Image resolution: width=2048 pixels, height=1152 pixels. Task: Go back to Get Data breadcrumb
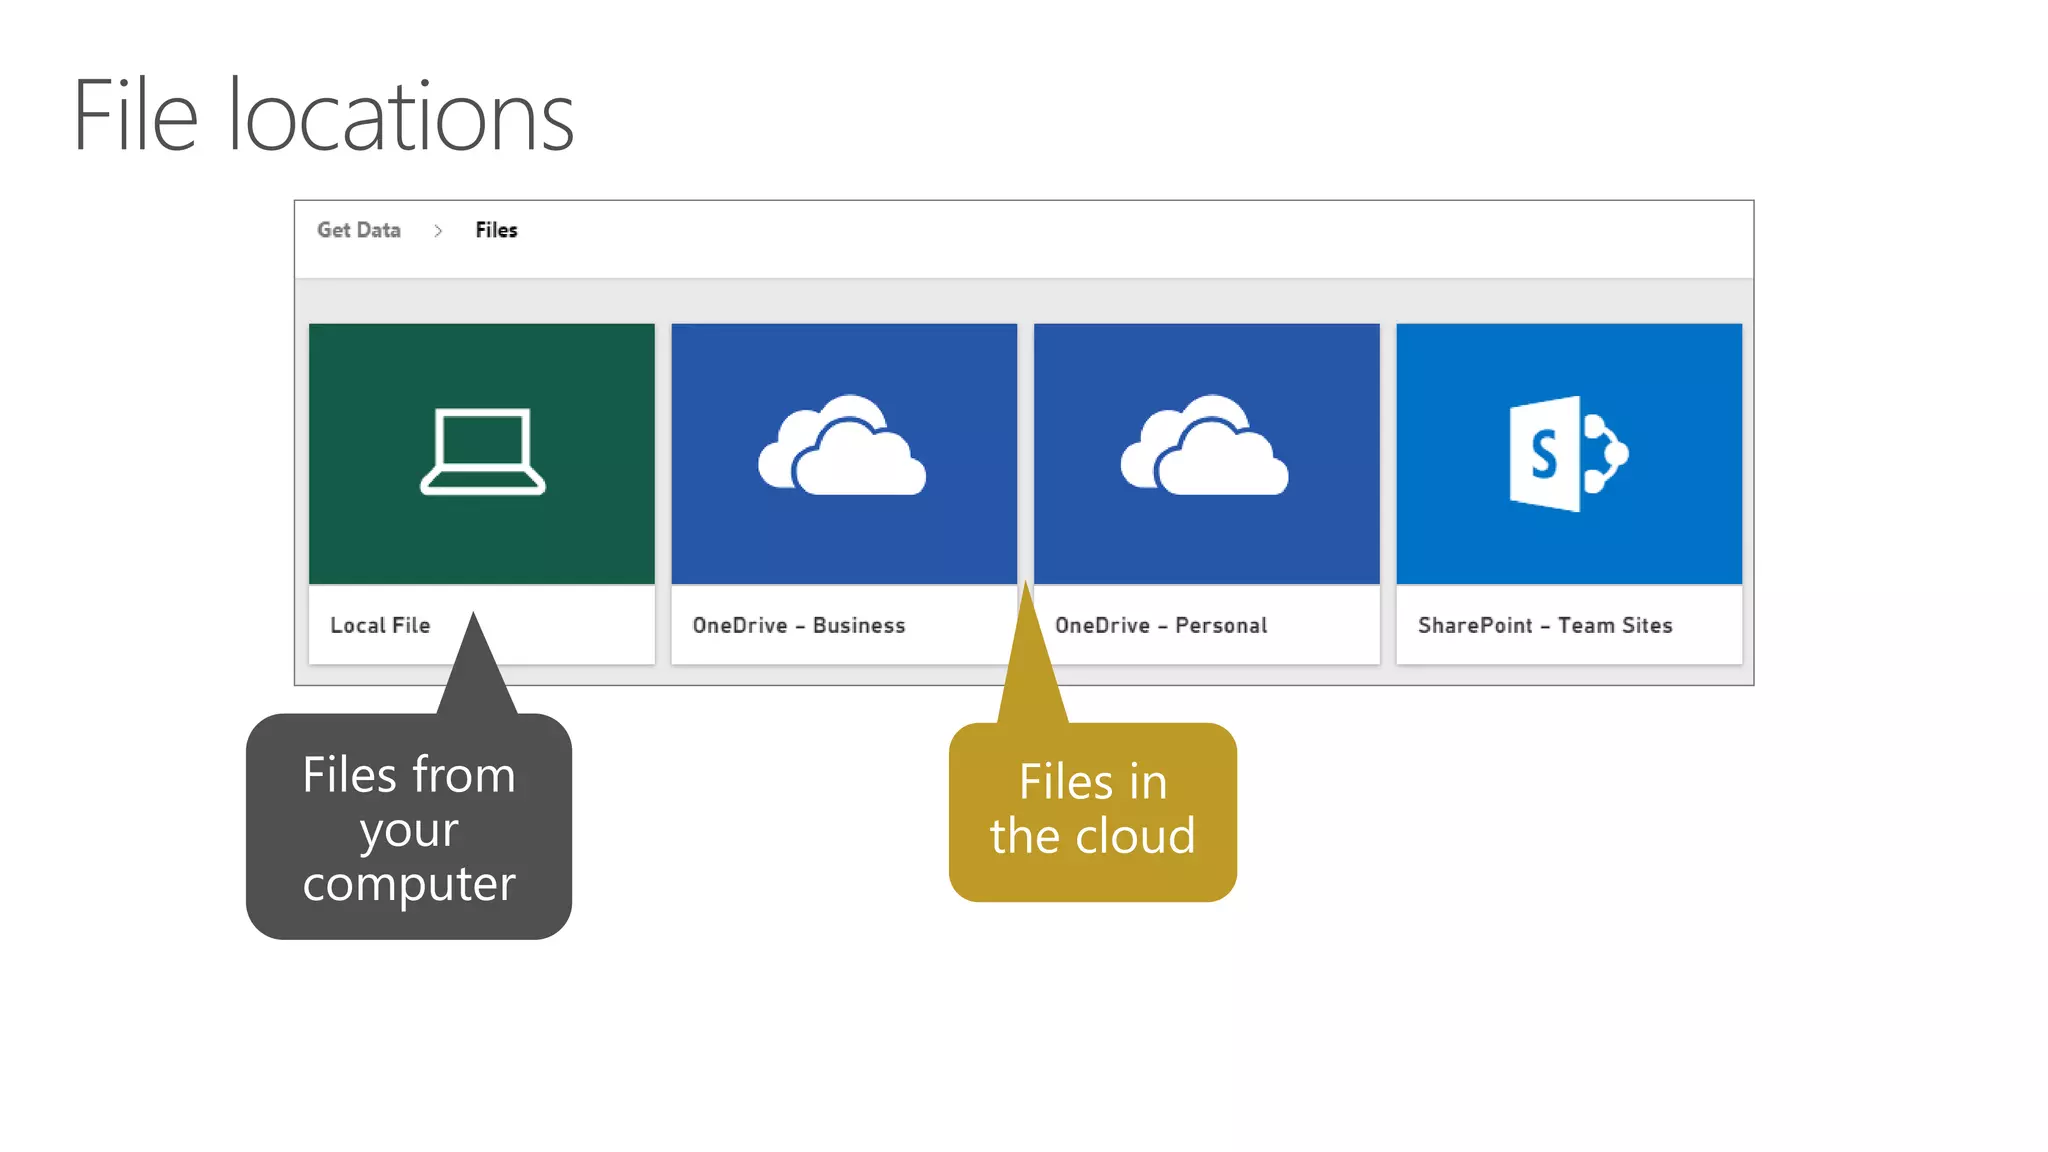(x=358, y=230)
